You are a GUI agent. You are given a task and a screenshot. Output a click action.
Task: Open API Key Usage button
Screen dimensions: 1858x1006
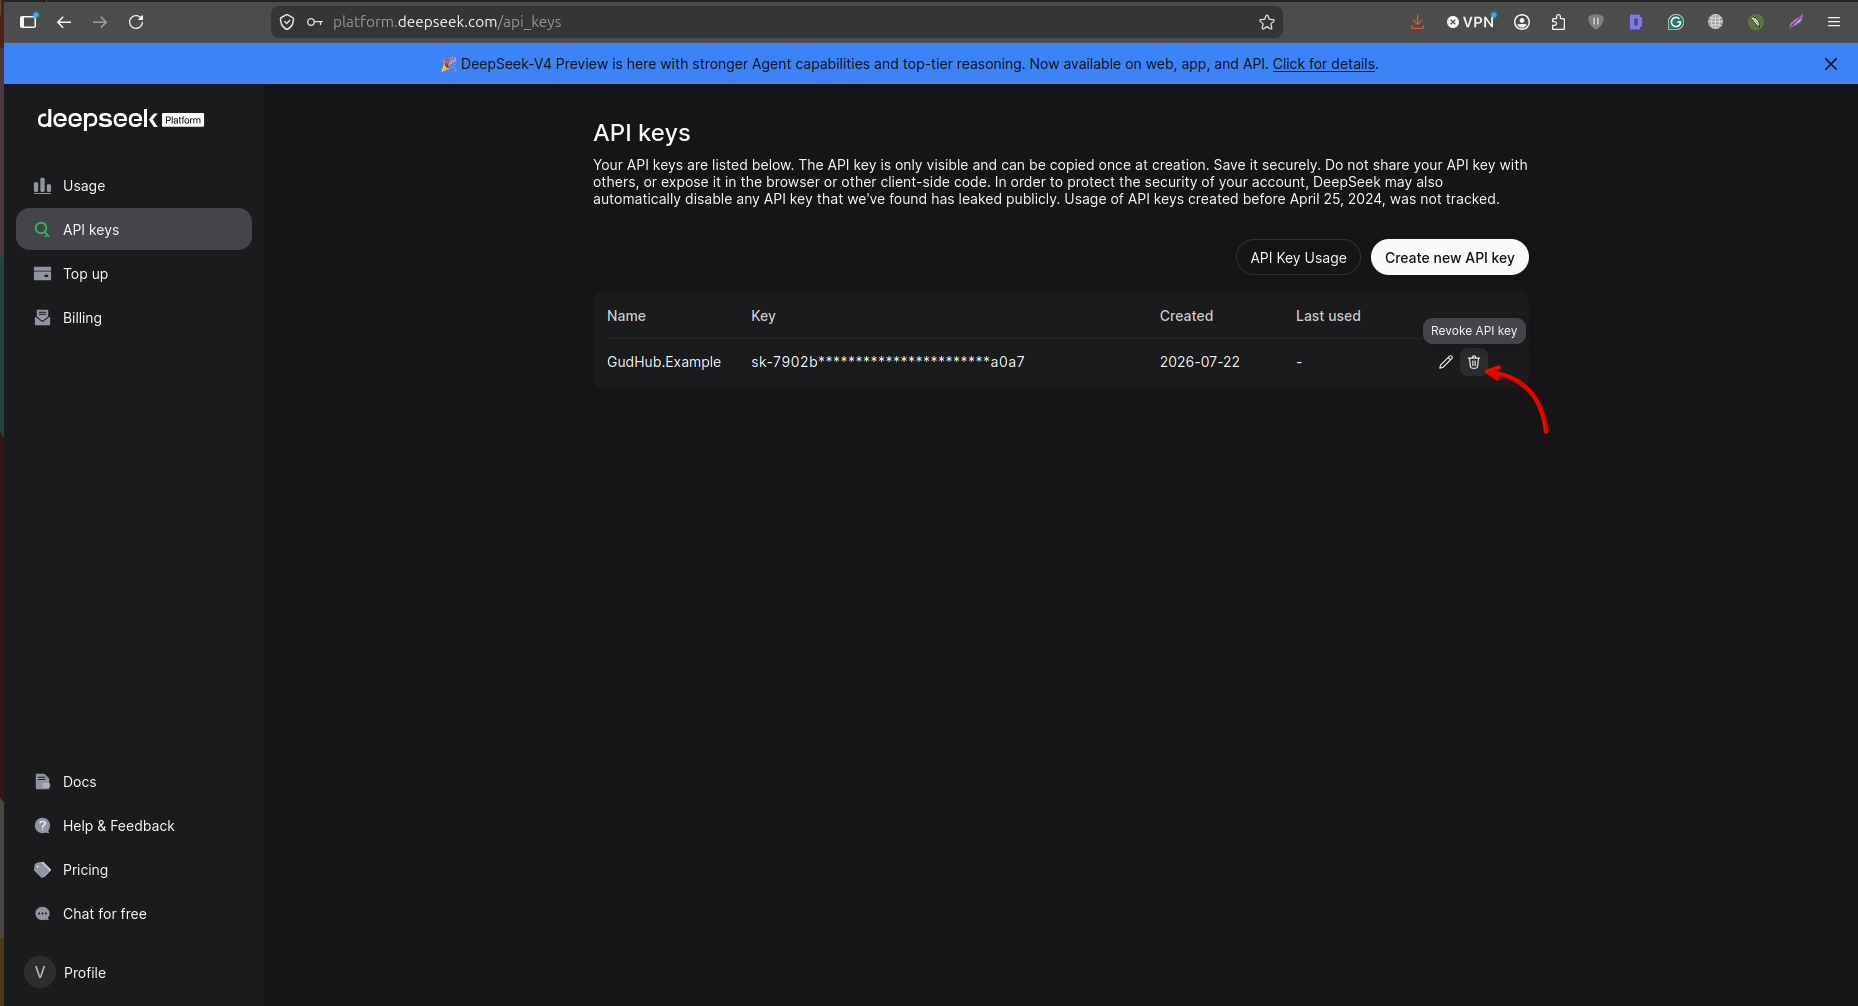coord(1298,257)
